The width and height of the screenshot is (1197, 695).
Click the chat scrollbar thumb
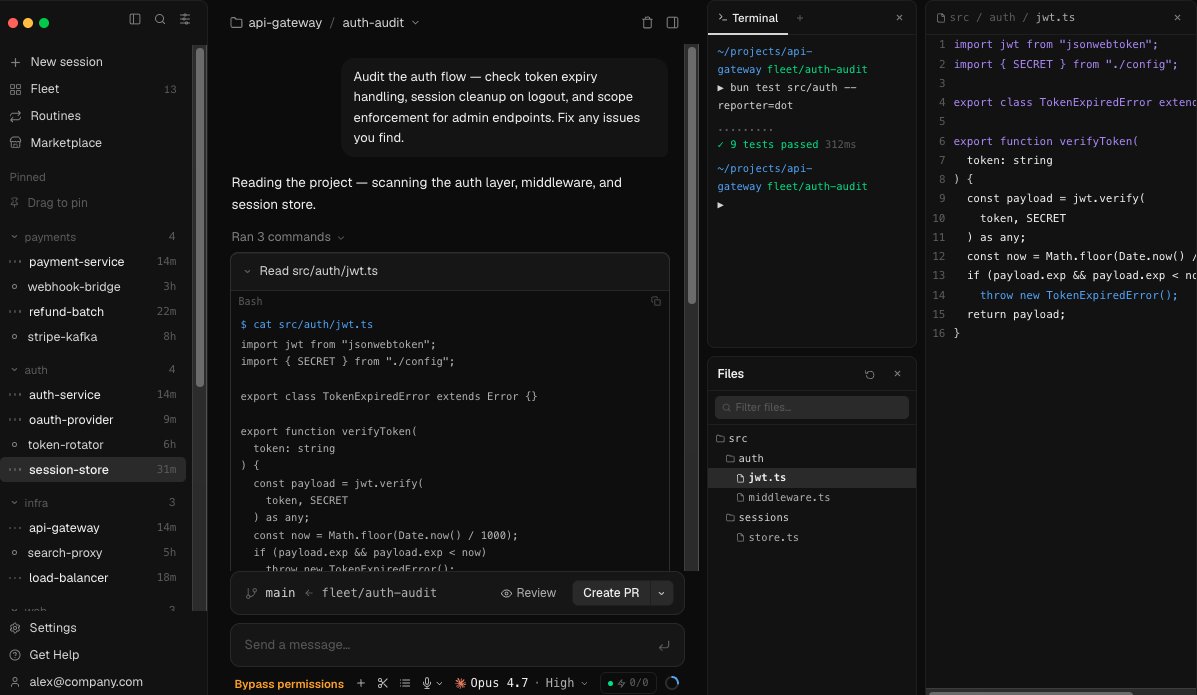click(x=692, y=176)
